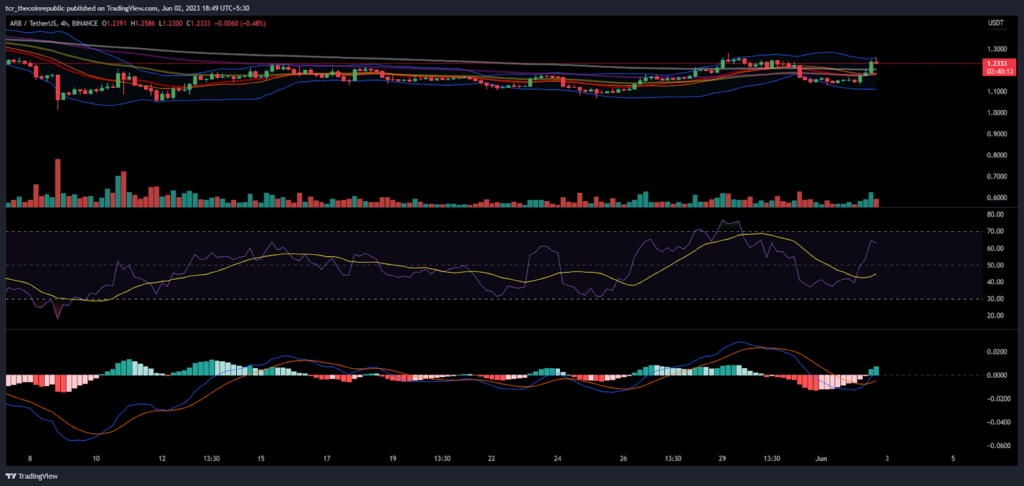Click the 40.00 RSI axis label
This screenshot has width=1024, height=486.
(995, 282)
